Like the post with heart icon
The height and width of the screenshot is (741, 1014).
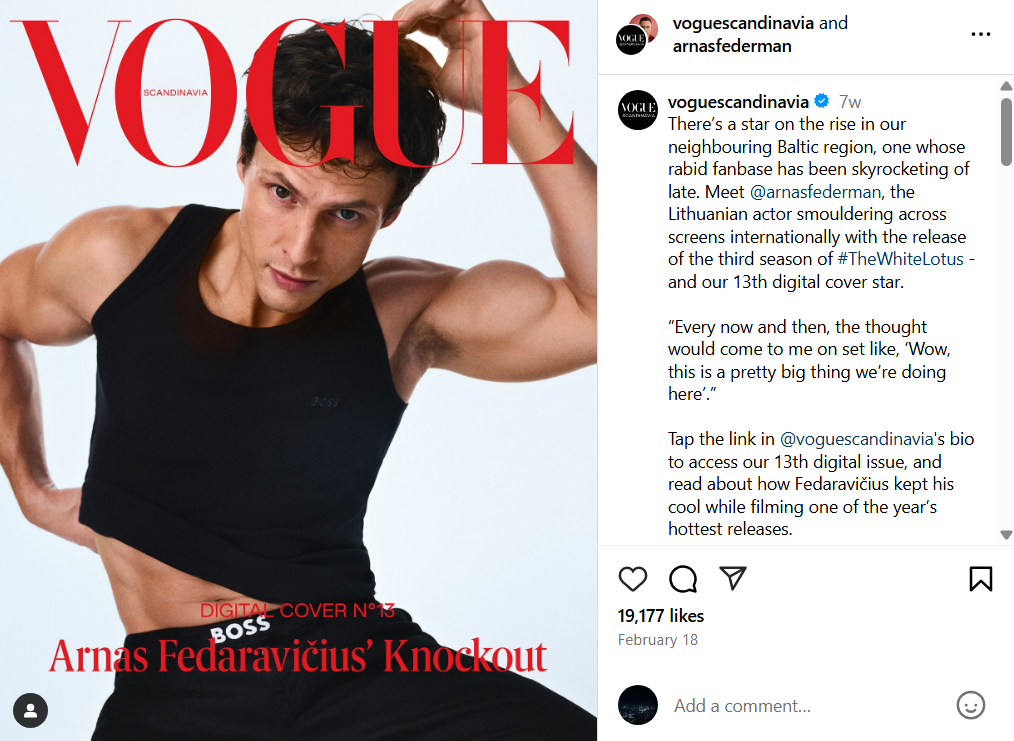(632, 579)
